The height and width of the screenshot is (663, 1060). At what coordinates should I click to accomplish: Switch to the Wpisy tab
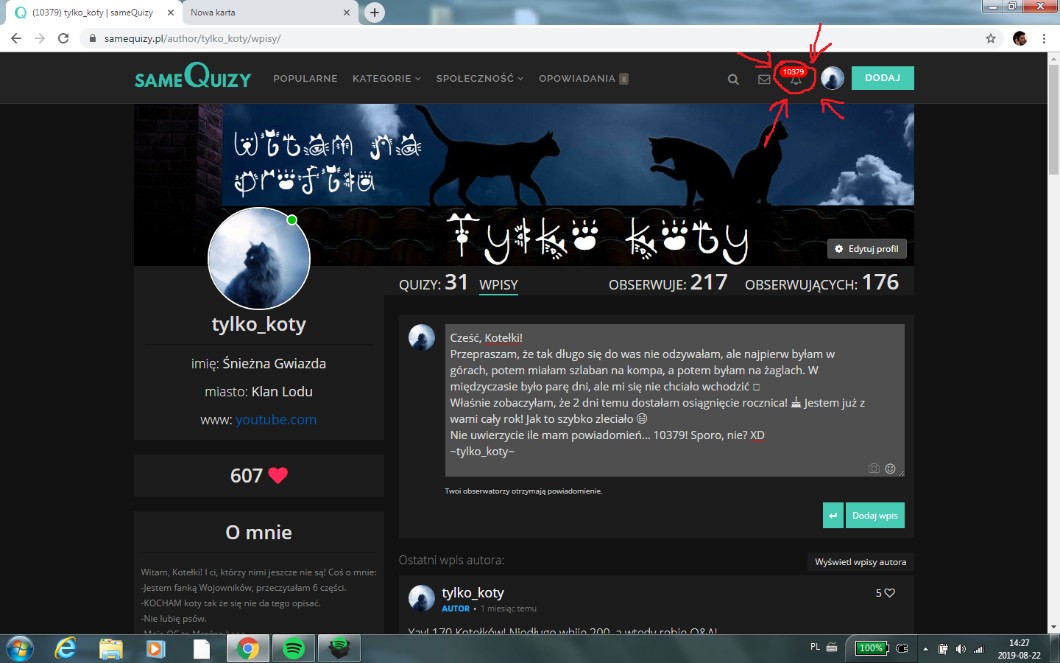[x=498, y=285]
